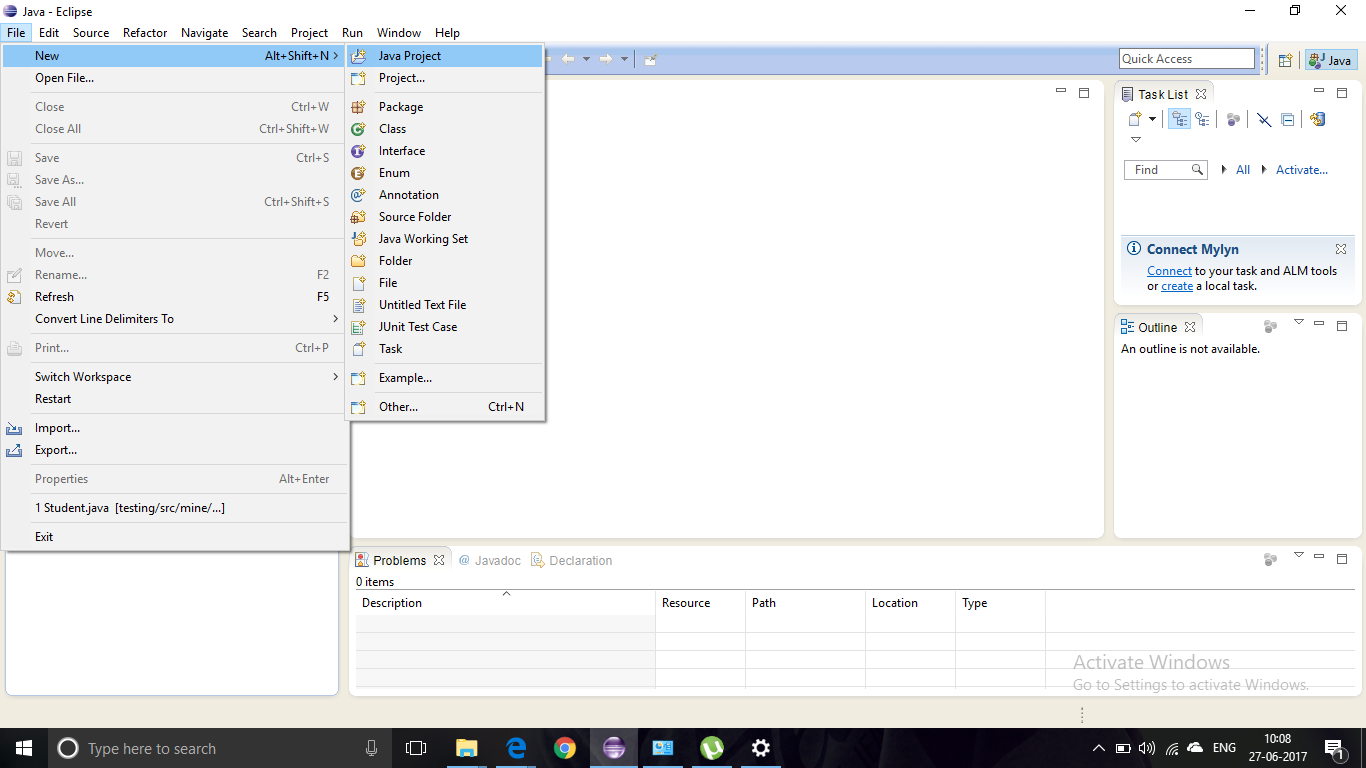Click the JUnit Test Case icon
Viewport: 1366px width, 768px height.
(358, 327)
